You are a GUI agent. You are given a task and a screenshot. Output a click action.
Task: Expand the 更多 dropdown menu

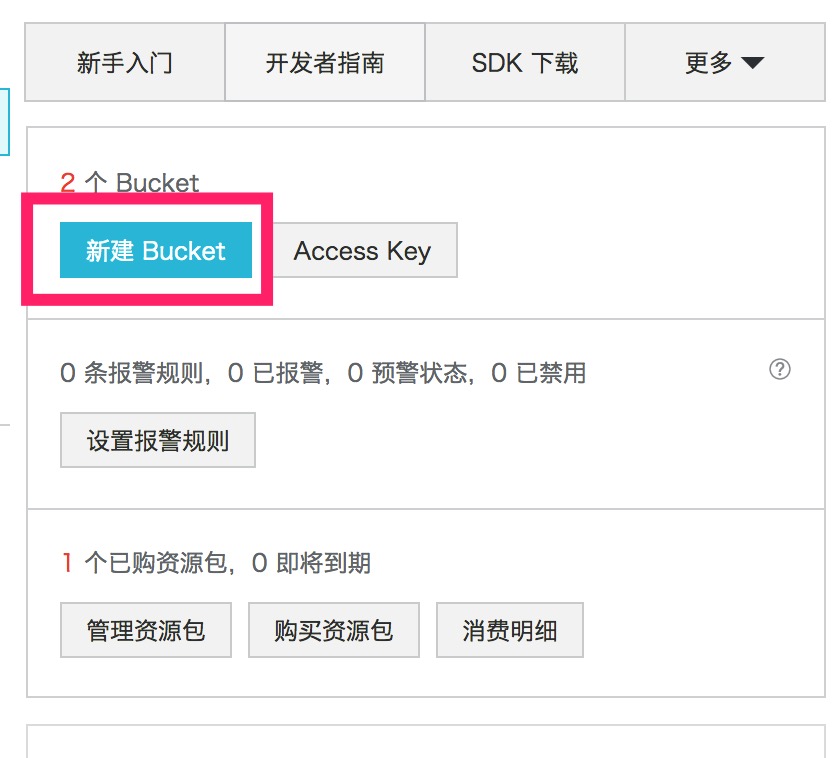[725, 62]
